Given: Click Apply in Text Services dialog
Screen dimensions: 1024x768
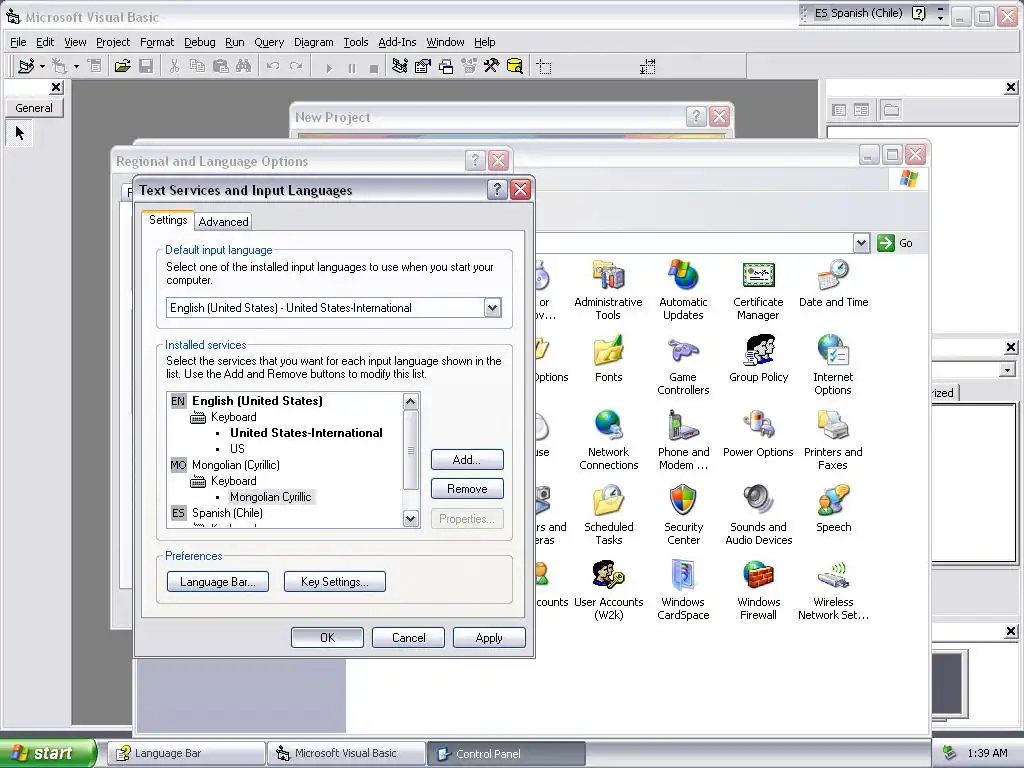Looking at the screenshot, I should [489, 638].
